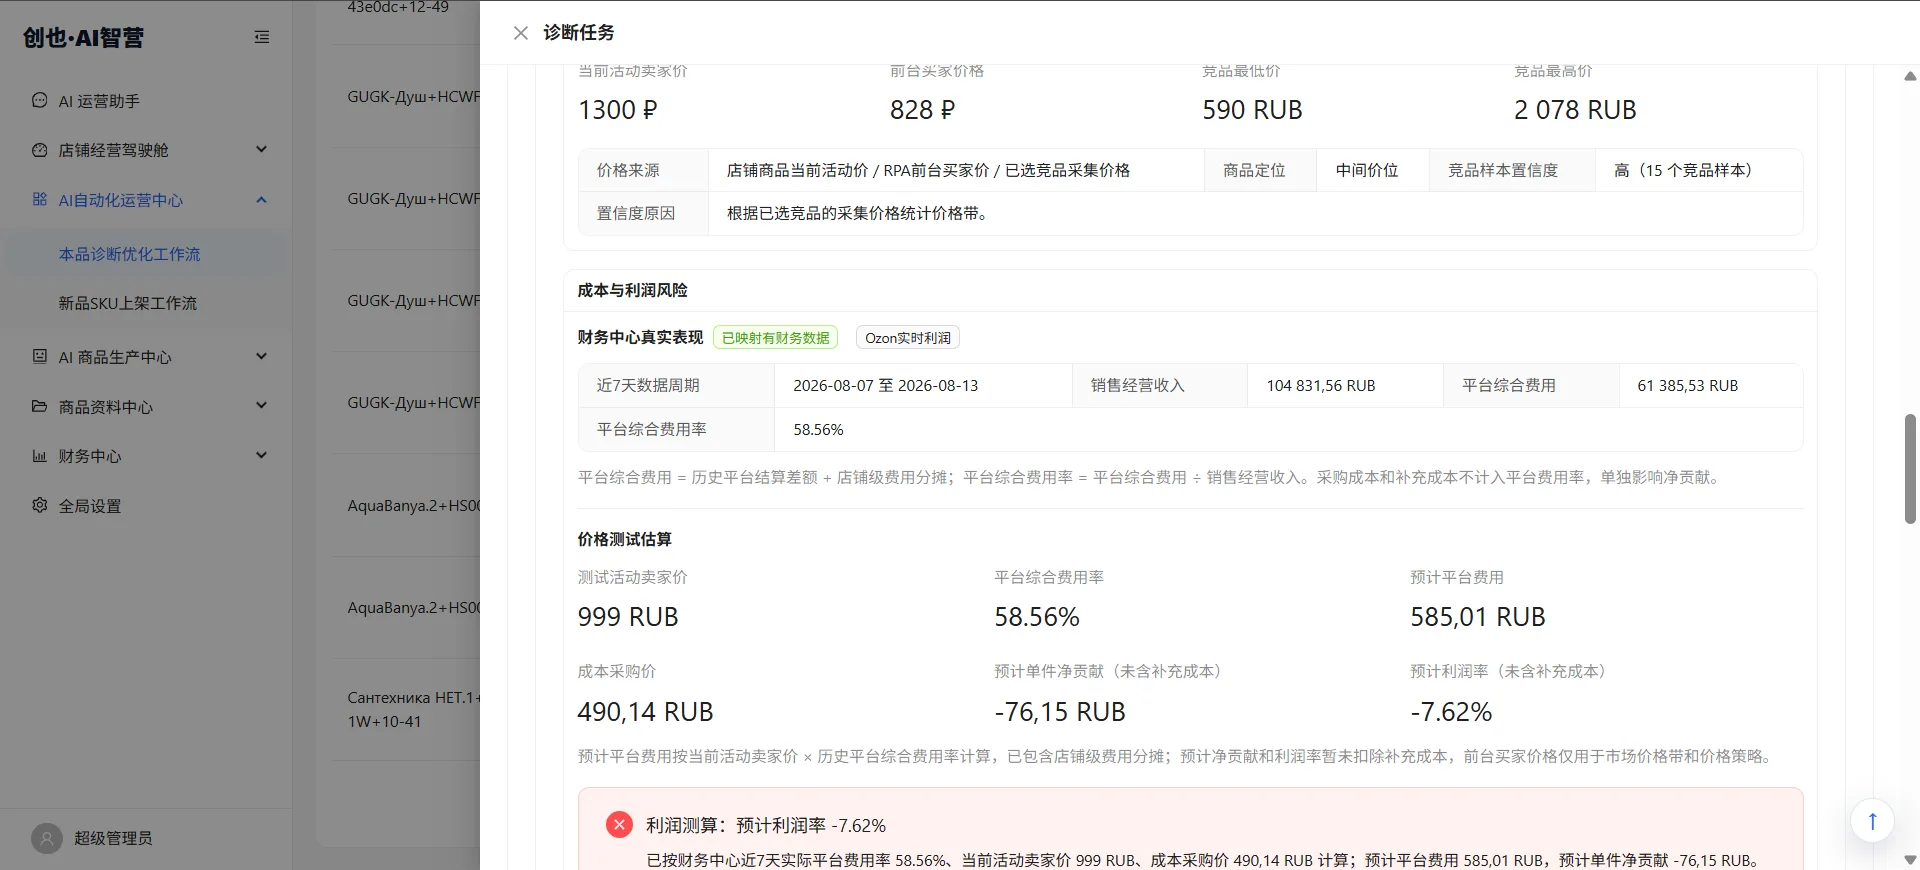
Task: Click the 店铺经营驾驶舱 dashboard icon
Action: coord(40,150)
